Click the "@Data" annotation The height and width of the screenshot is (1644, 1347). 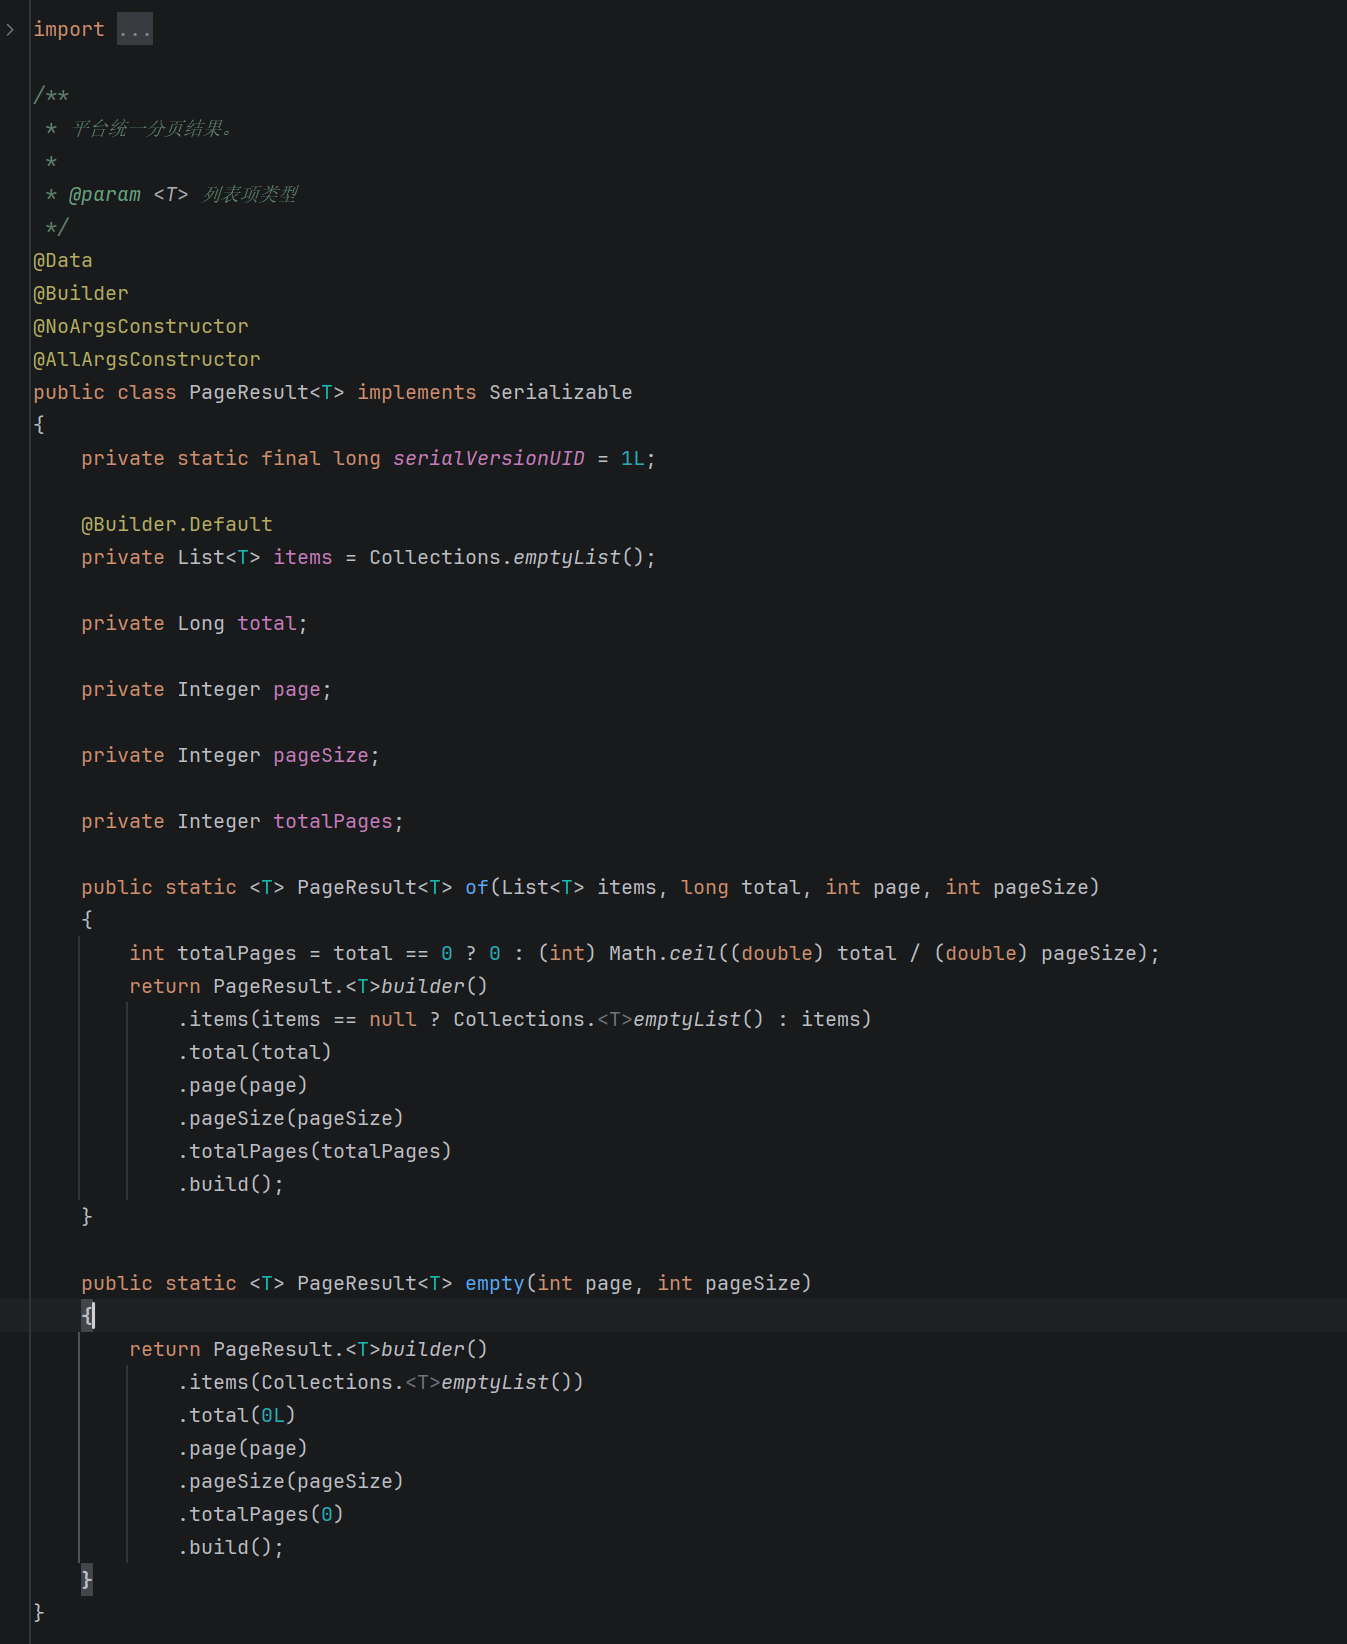[63, 261]
